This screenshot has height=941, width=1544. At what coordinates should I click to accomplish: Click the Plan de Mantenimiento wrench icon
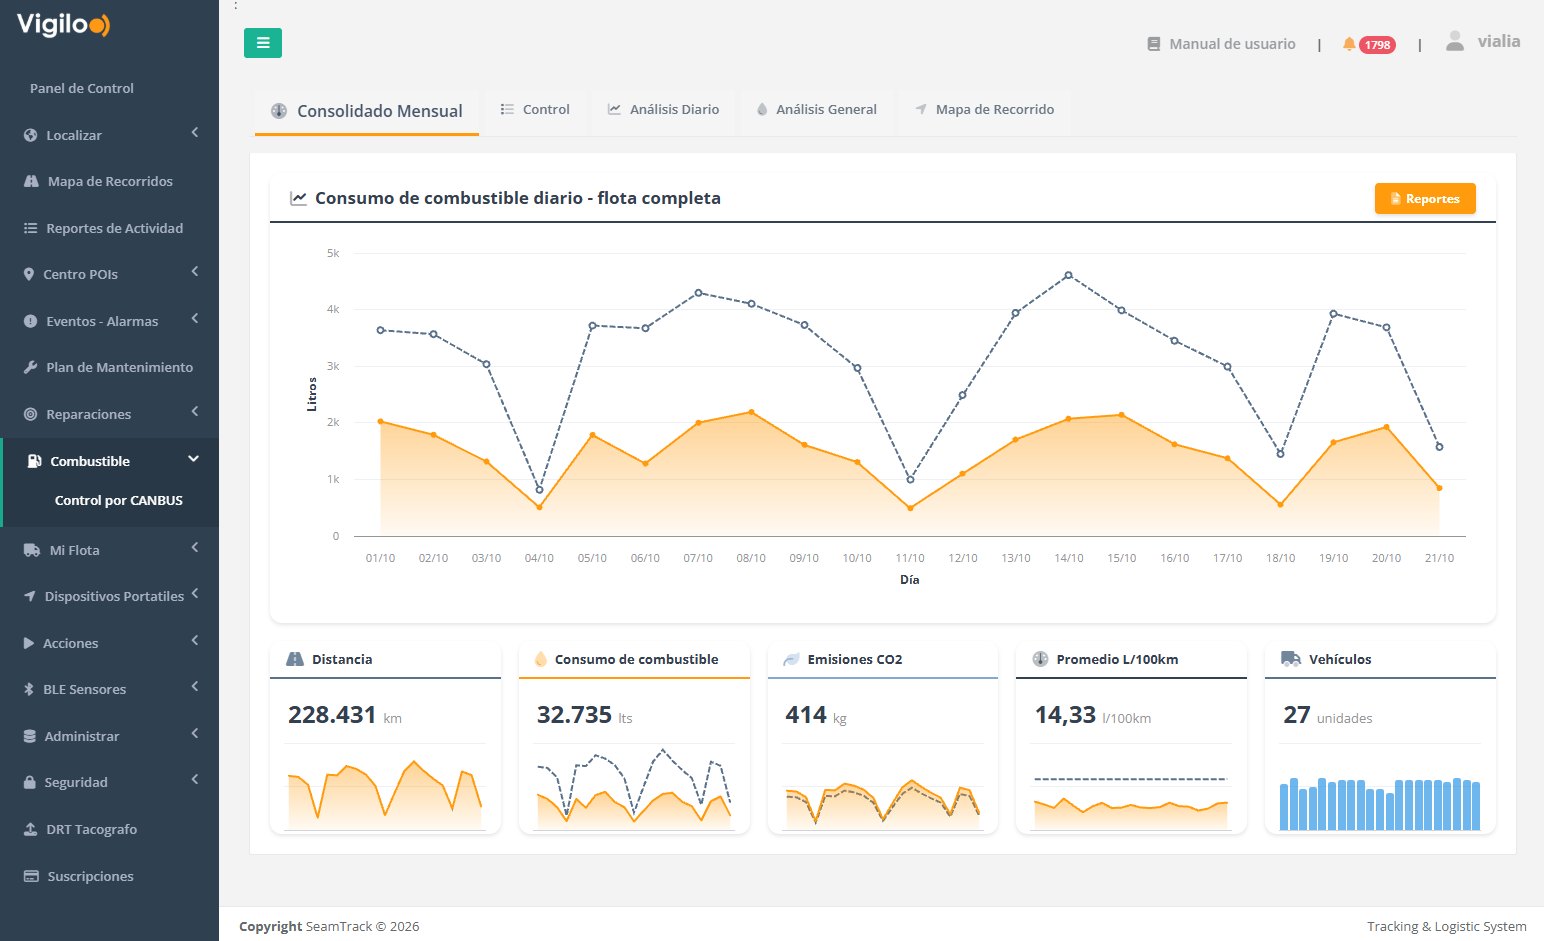coord(30,367)
